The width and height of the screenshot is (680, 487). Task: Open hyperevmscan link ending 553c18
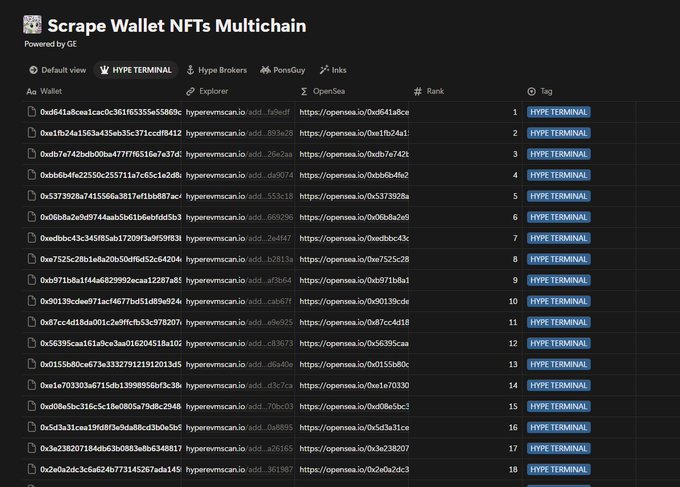click(x=239, y=196)
